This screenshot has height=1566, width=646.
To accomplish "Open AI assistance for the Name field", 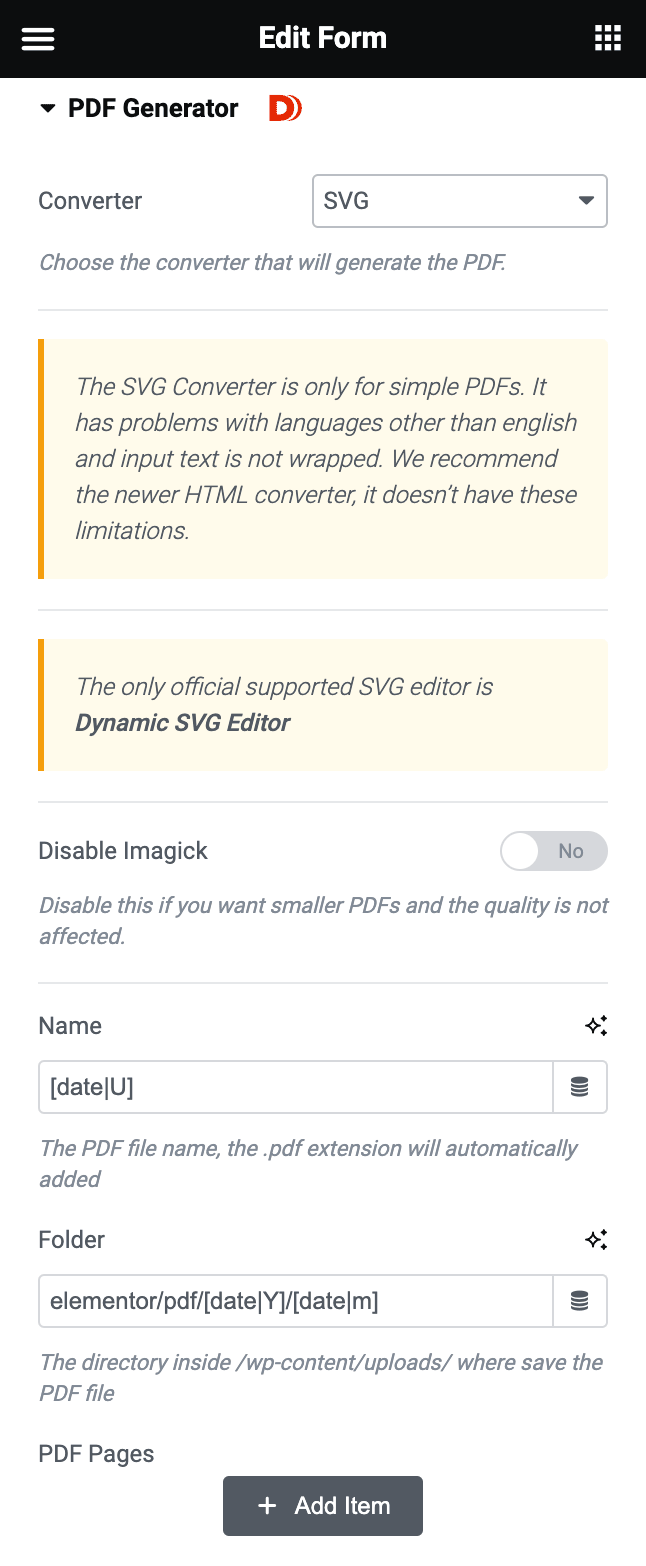I will pyautogui.click(x=596, y=1025).
